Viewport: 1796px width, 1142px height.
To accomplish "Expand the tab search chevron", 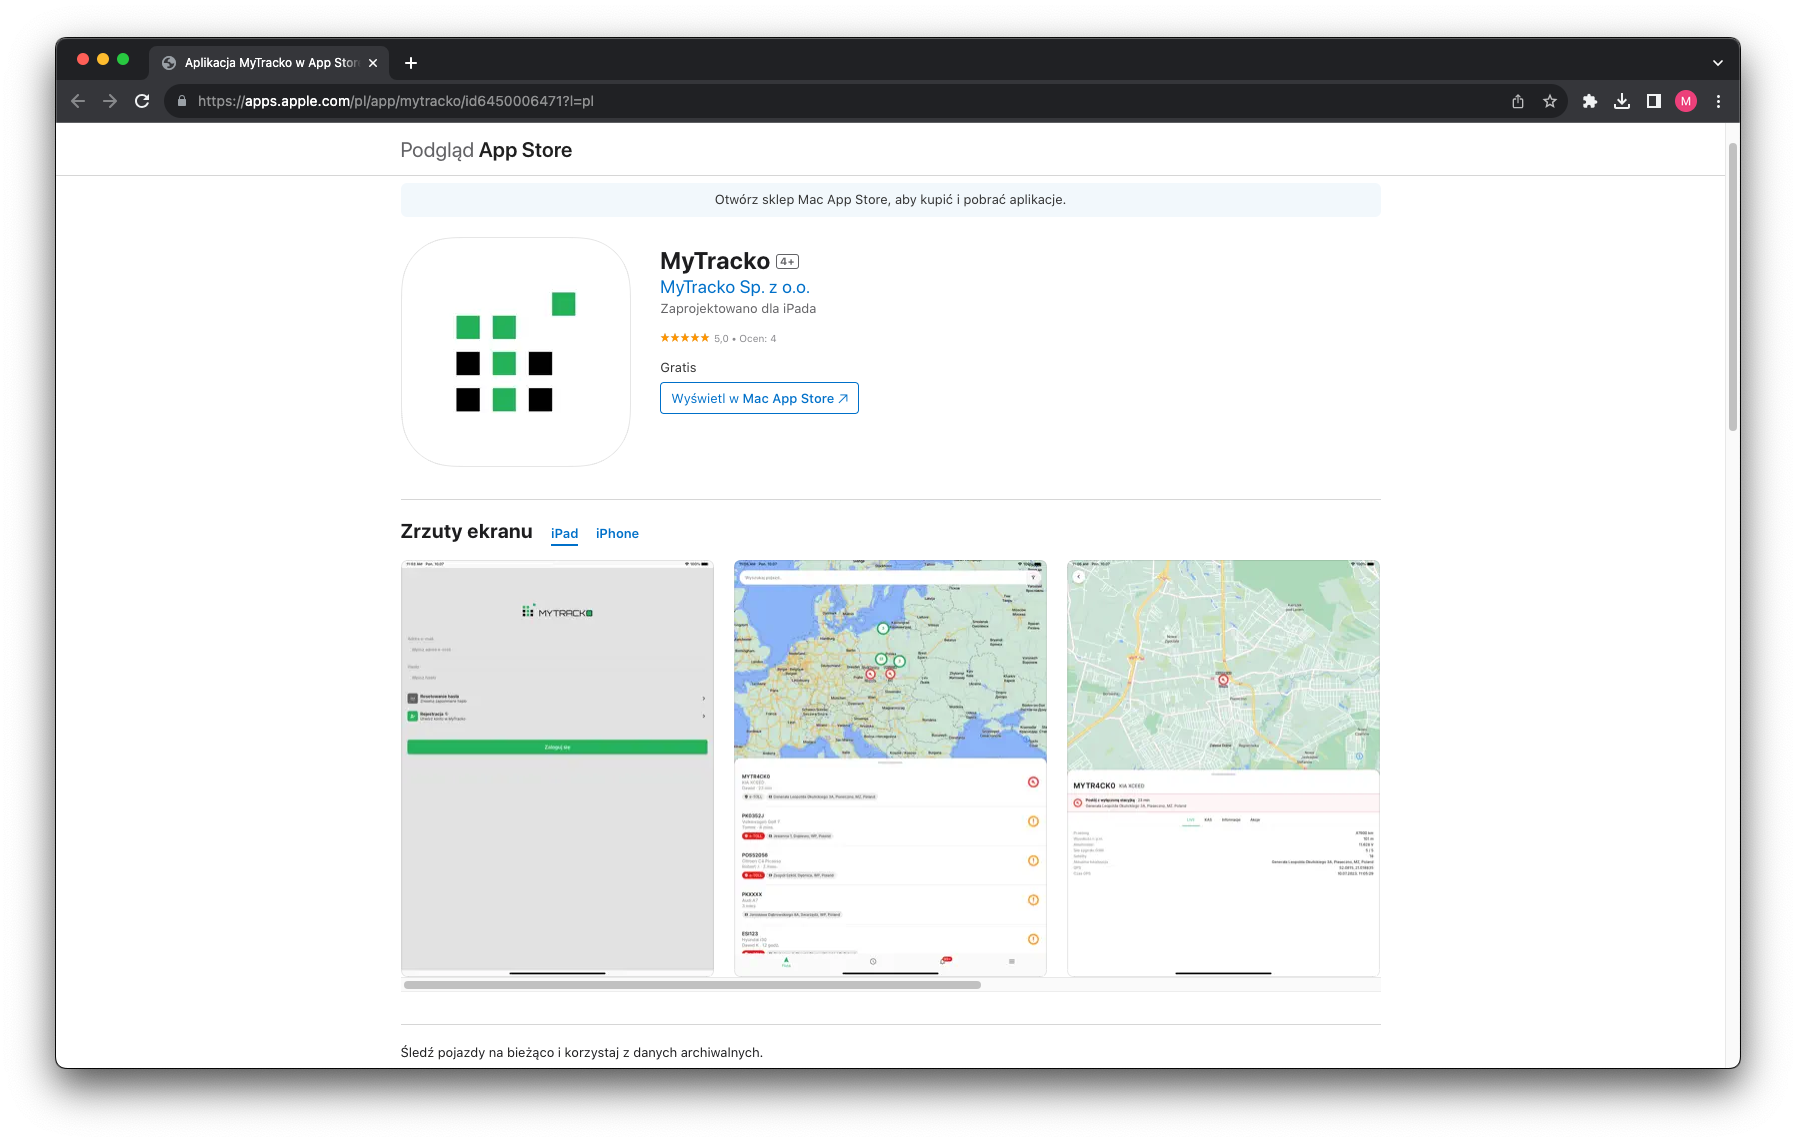I will [x=1718, y=63].
